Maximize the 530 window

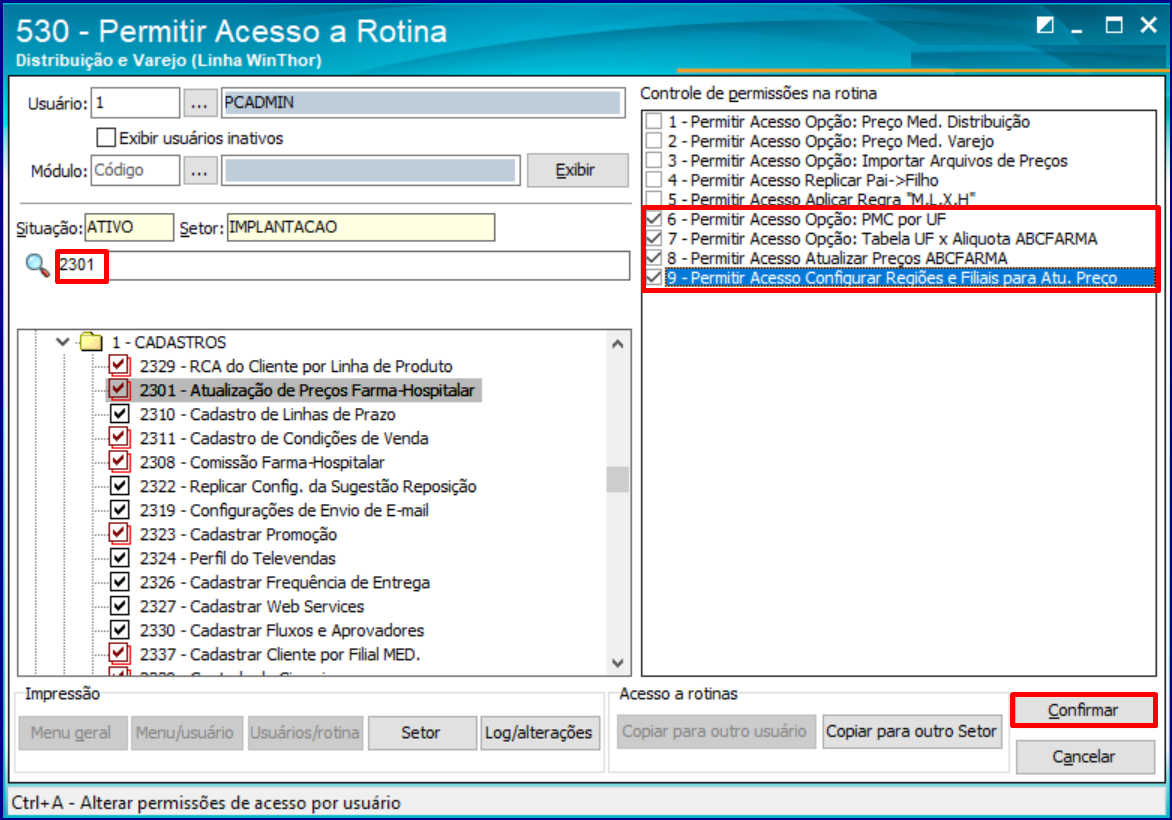[1114, 25]
